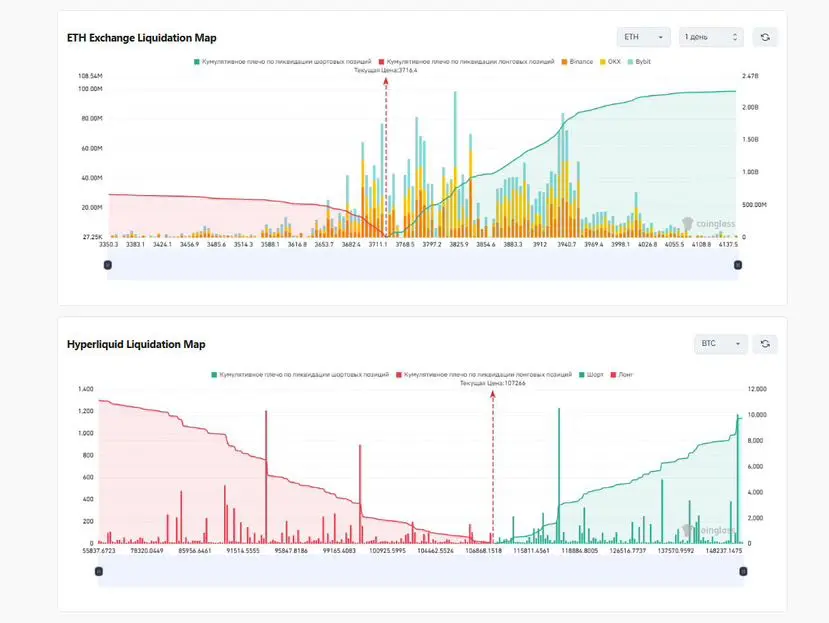The height and width of the screenshot is (623, 829).
Task: Select the 'Текущая Цена:107266' label
Action: (493, 383)
